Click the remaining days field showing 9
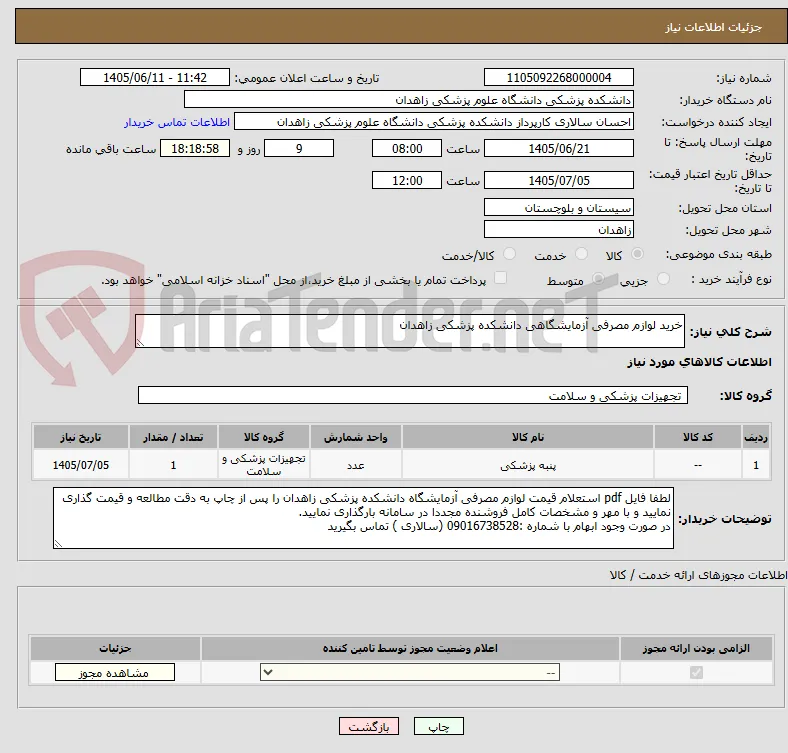This screenshot has width=788, height=753. (299, 148)
